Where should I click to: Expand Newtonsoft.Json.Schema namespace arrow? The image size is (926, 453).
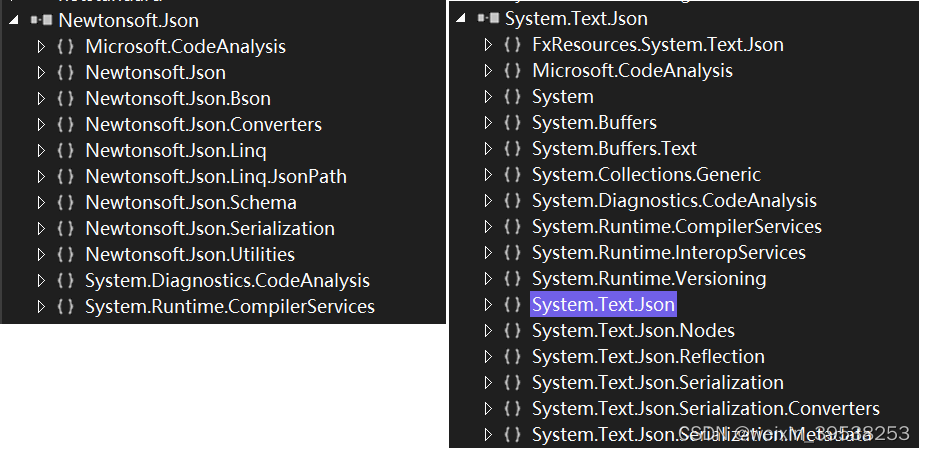[x=41, y=203]
